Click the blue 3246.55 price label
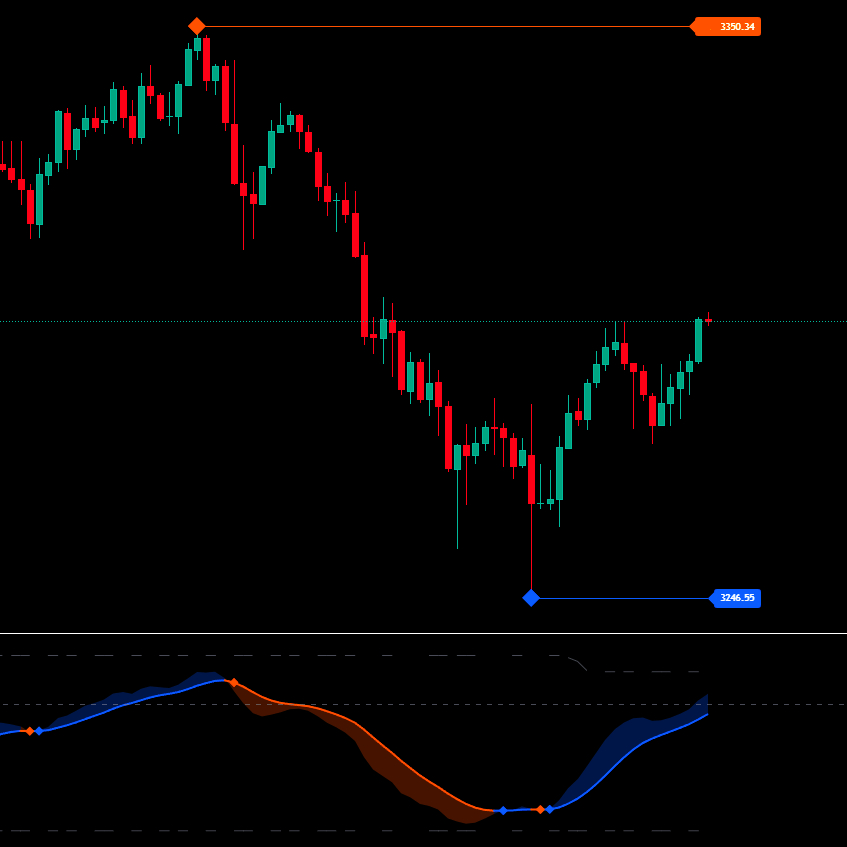847x847 pixels. [737, 597]
